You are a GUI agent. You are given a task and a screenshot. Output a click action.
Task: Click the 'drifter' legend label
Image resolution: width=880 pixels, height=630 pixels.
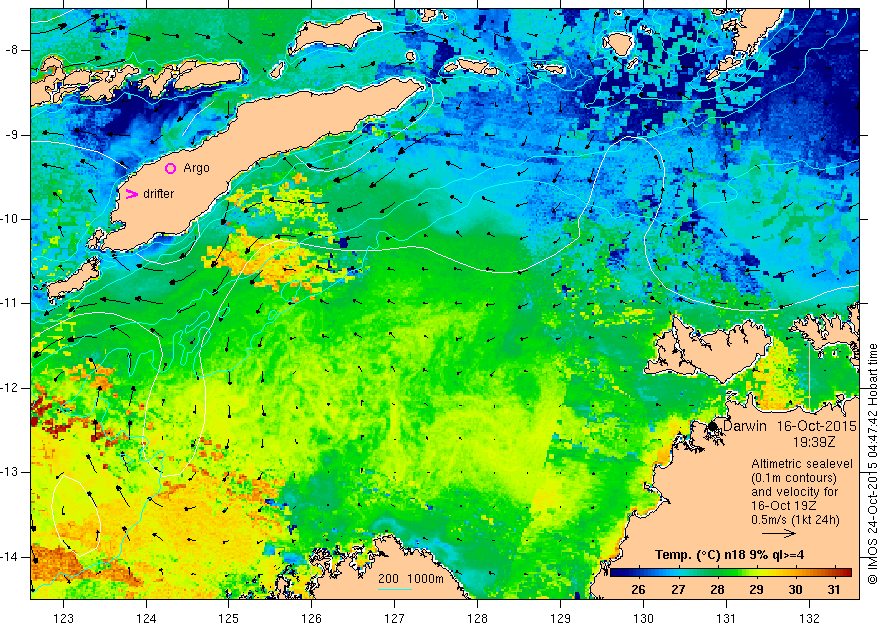[159, 194]
